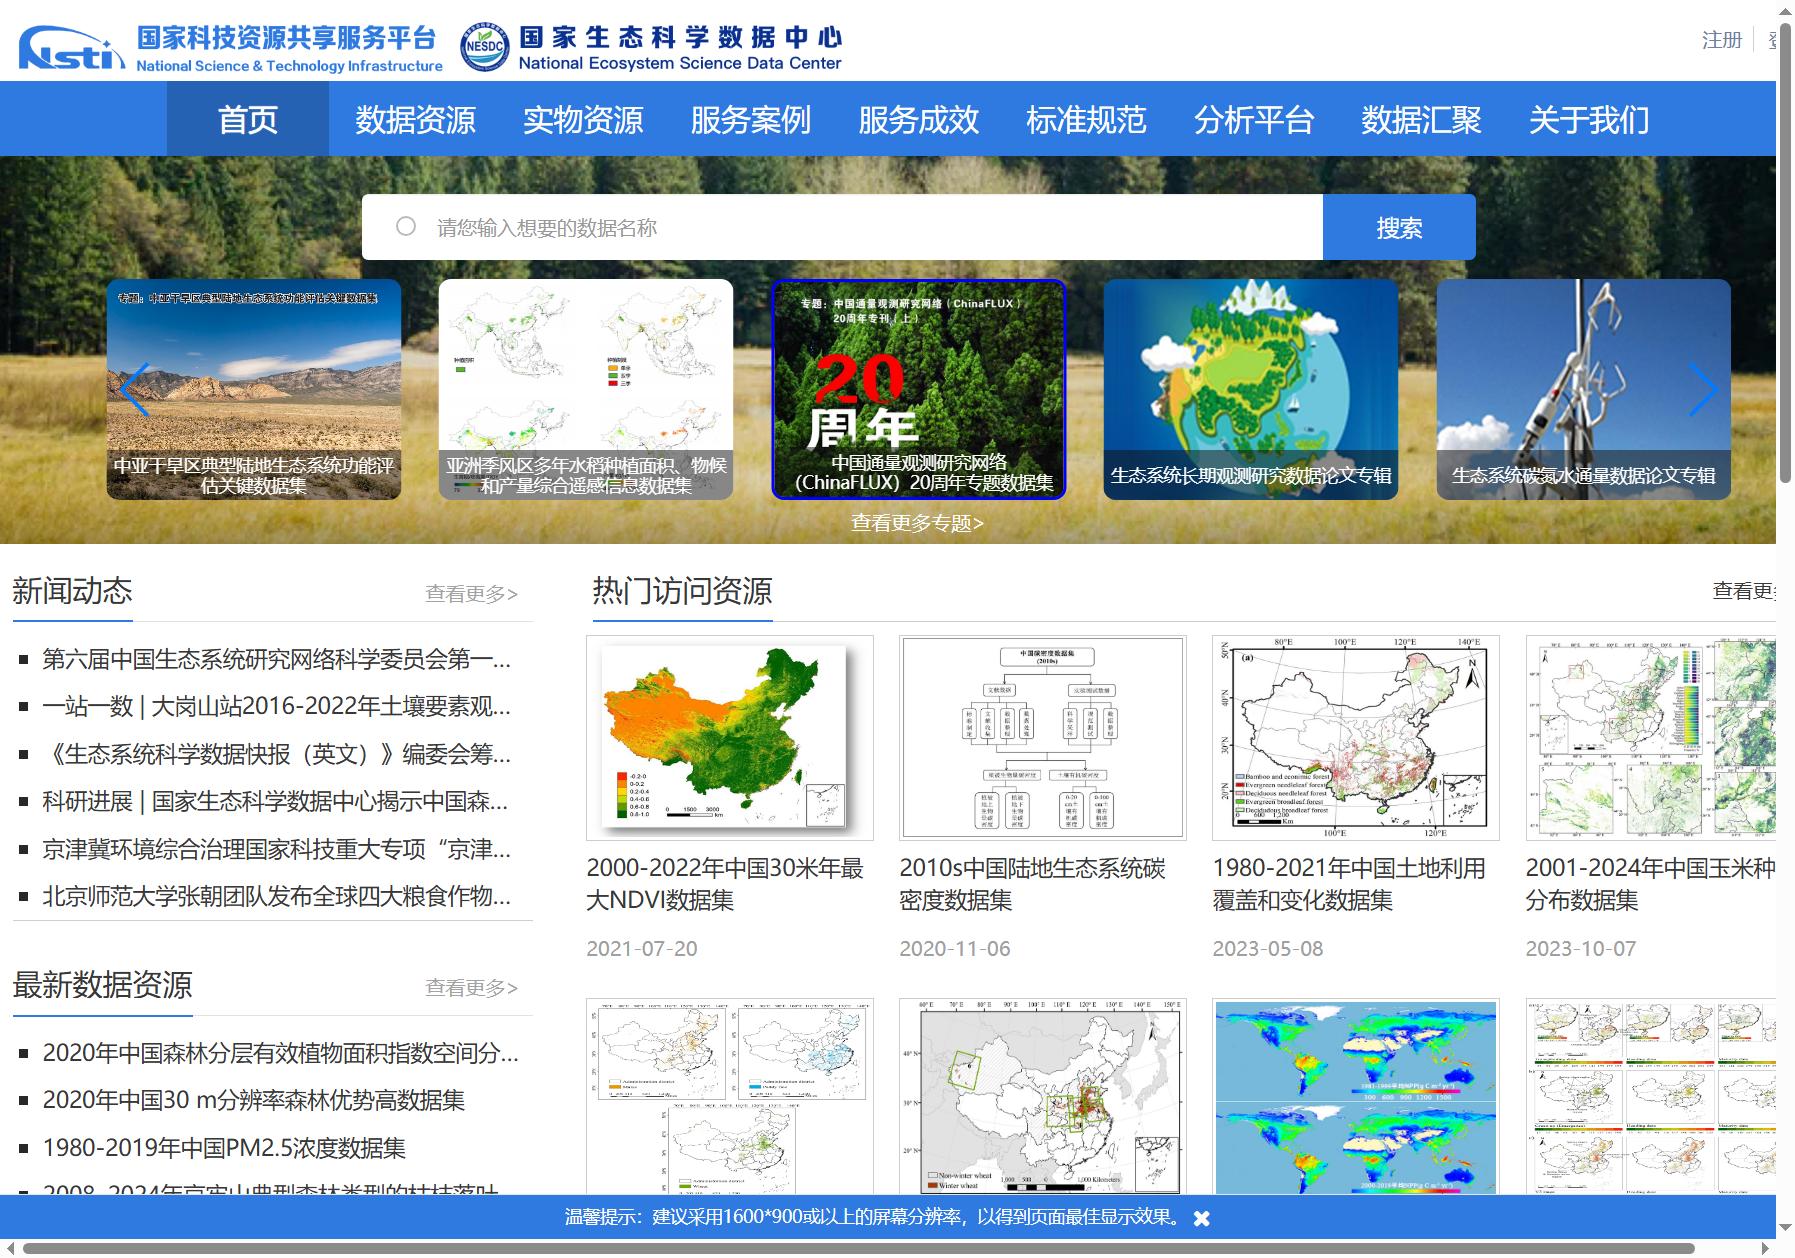
Task: Open 生态系统长期观测研究 topic card
Action: click(x=1251, y=389)
